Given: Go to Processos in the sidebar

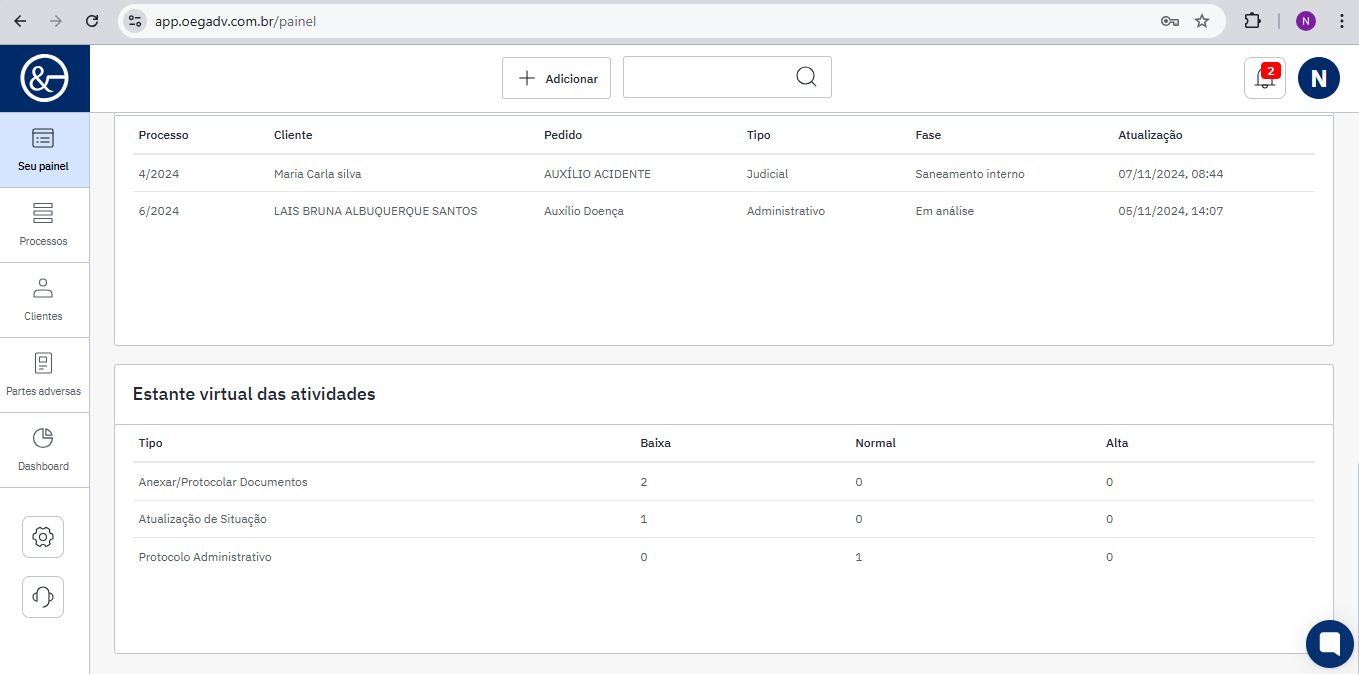Looking at the screenshot, I should pos(44,225).
